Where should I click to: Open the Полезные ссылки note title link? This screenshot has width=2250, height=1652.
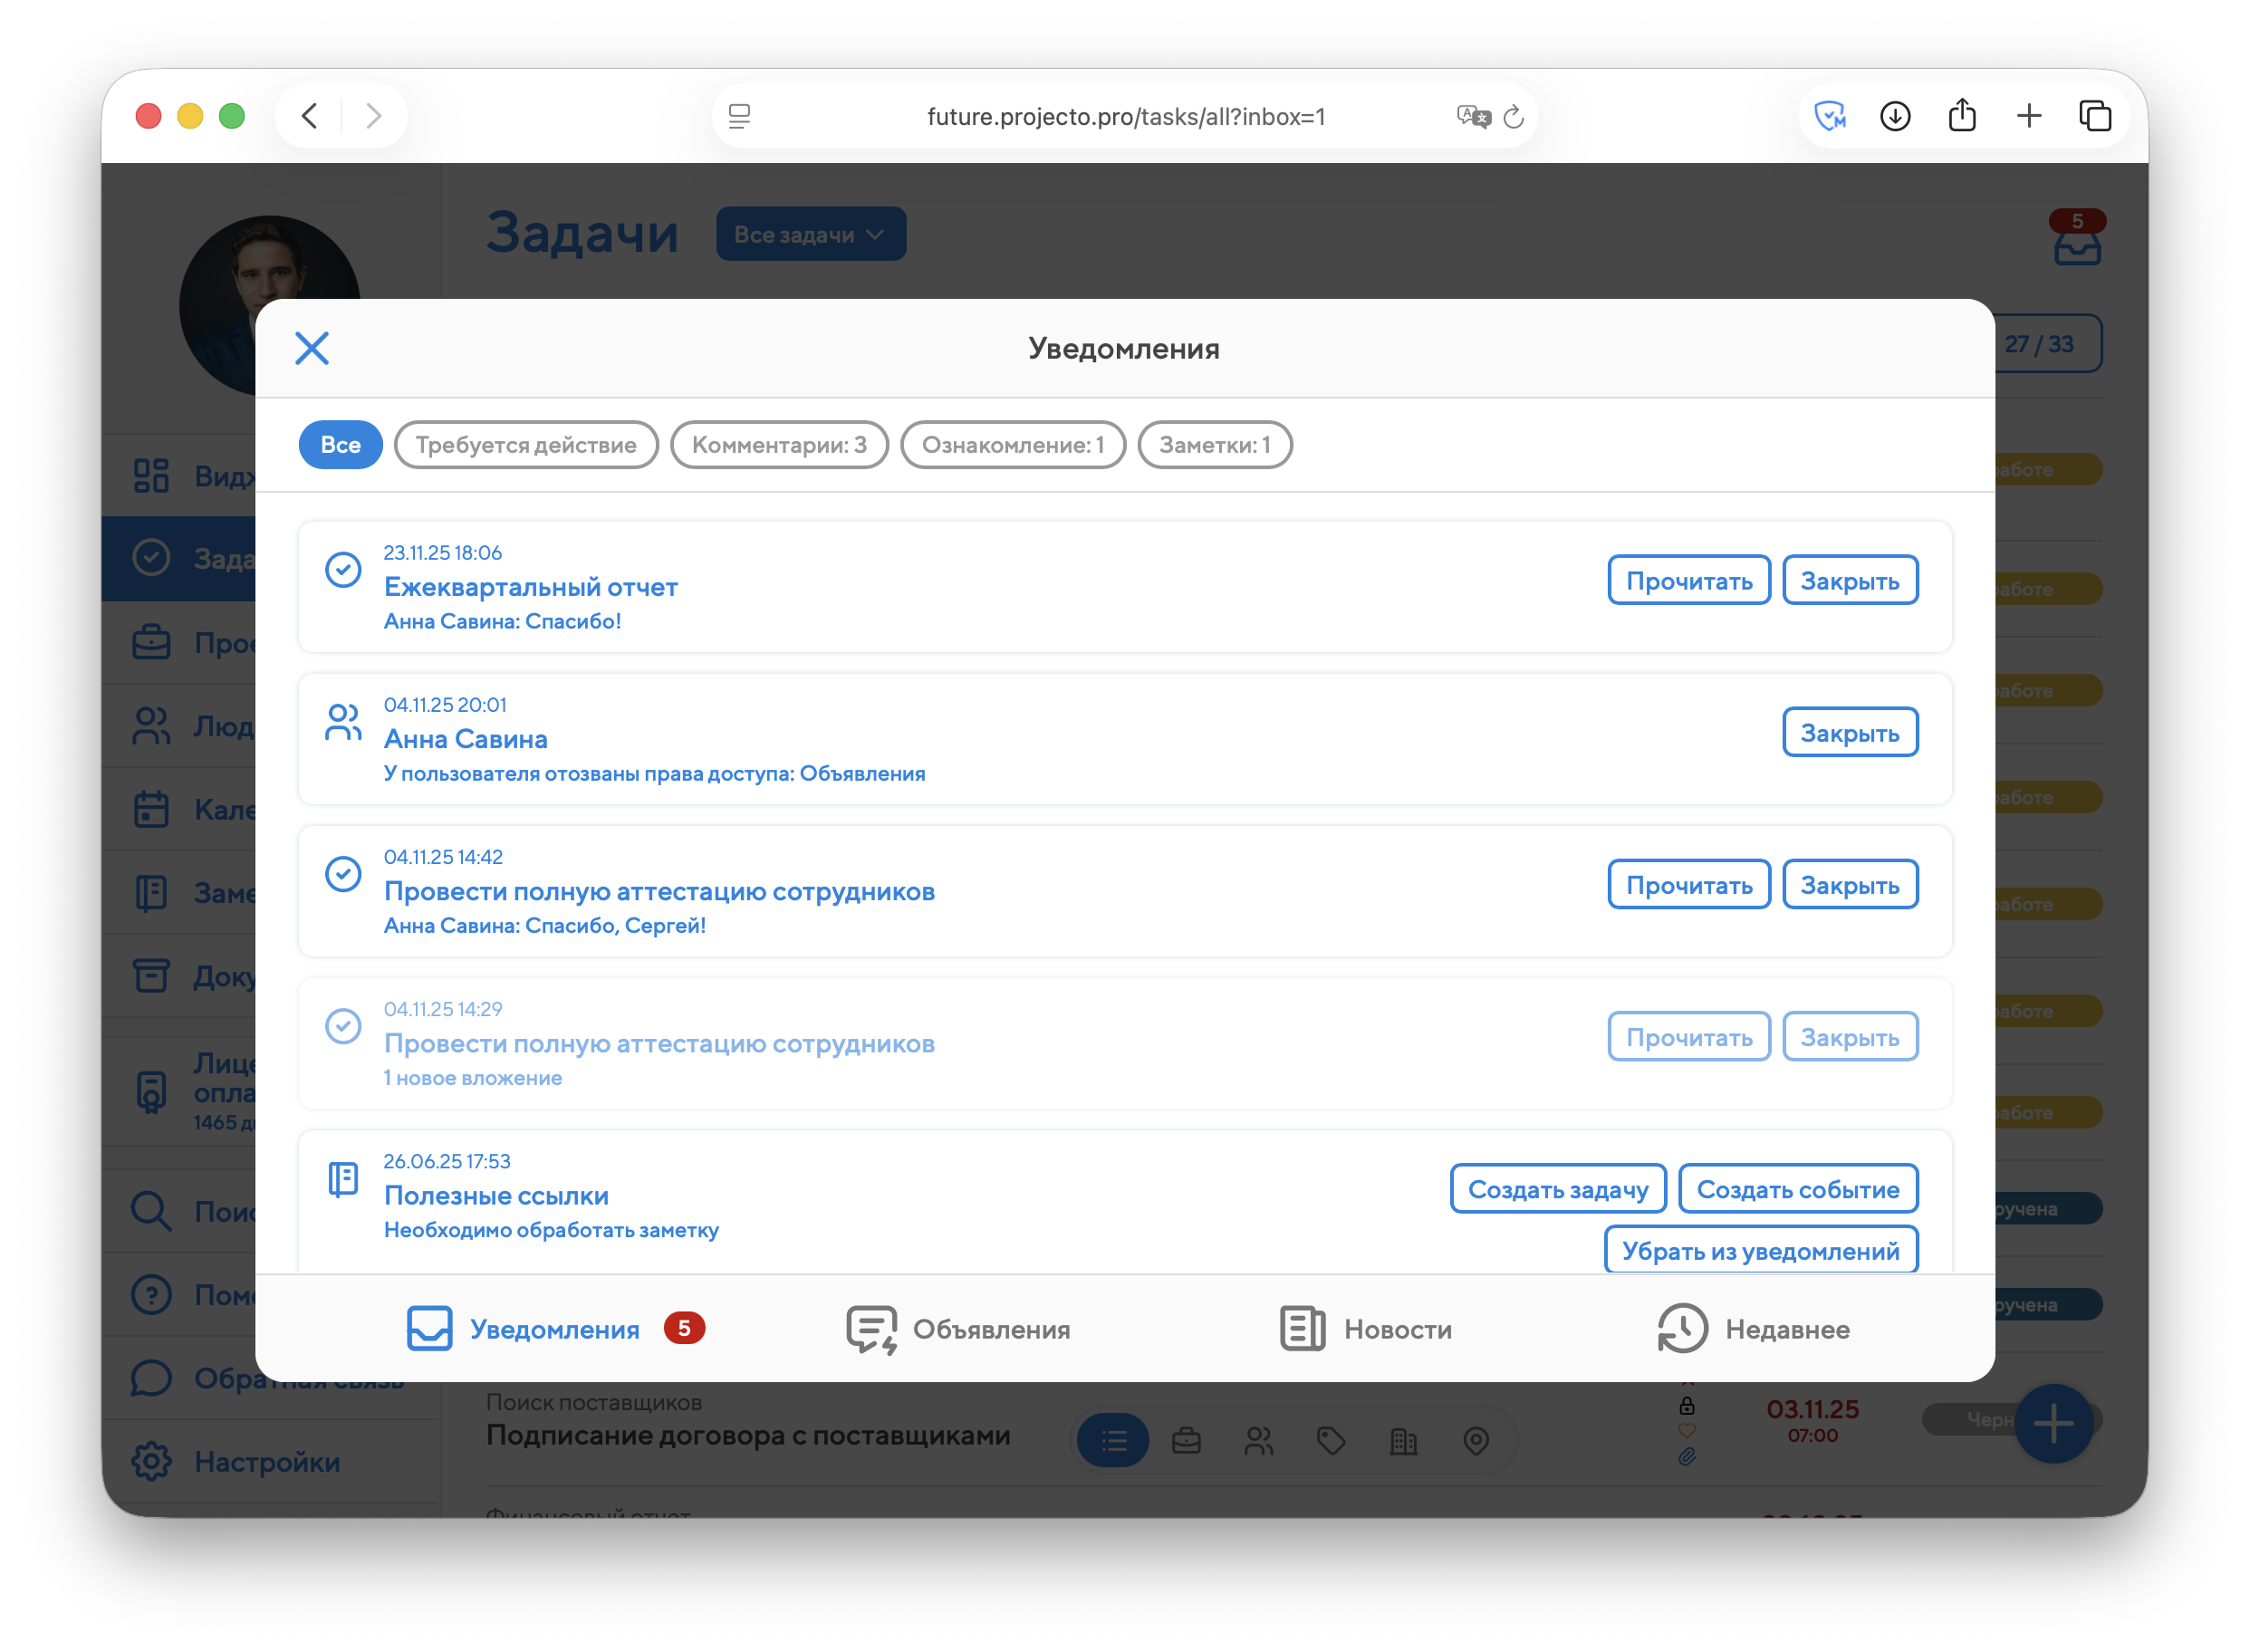click(x=496, y=1195)
